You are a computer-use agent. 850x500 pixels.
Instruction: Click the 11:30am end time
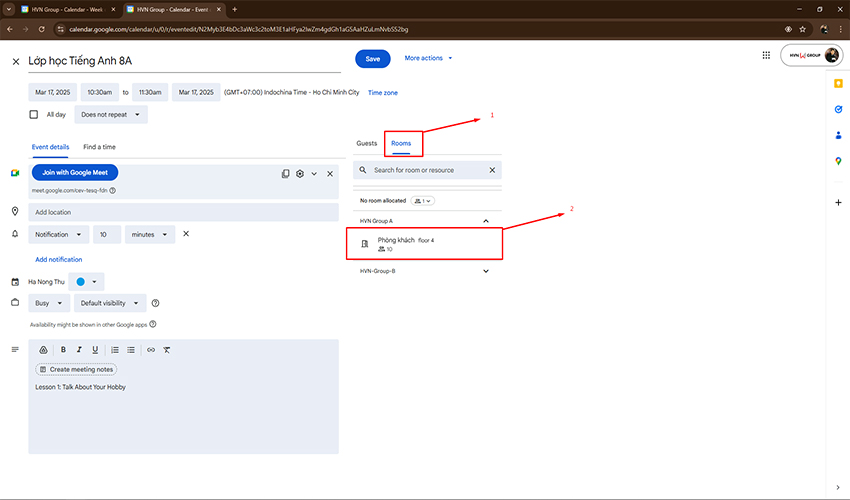tap(150, 92)
